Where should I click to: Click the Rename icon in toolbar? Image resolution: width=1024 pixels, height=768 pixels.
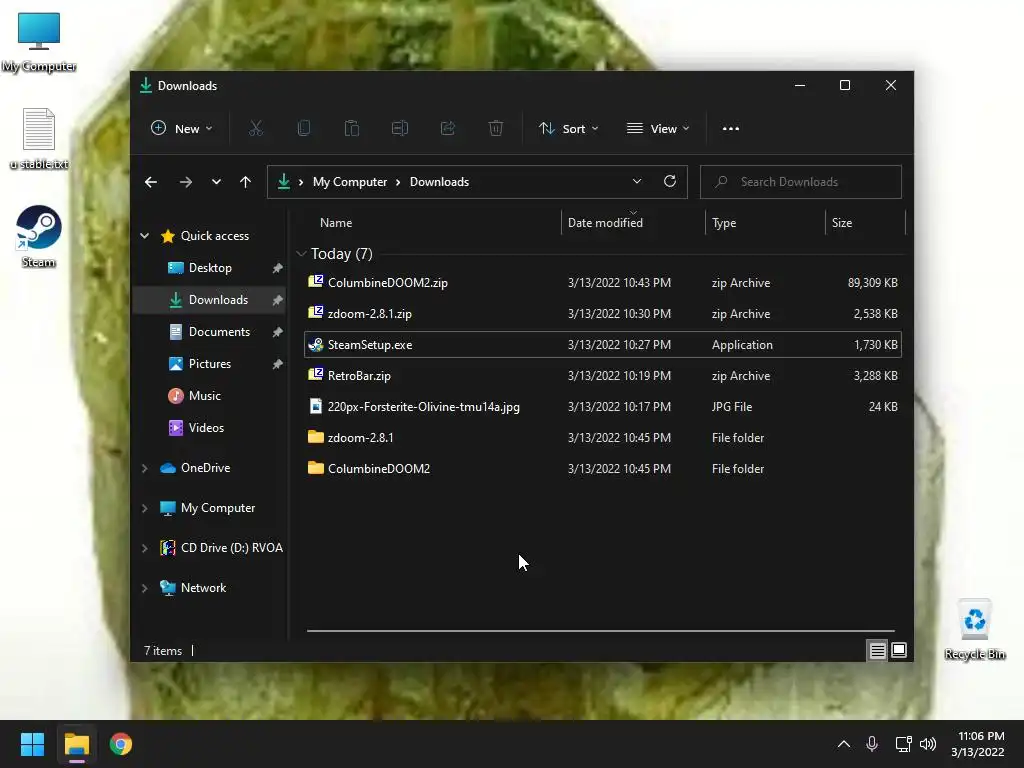[400, 129]
